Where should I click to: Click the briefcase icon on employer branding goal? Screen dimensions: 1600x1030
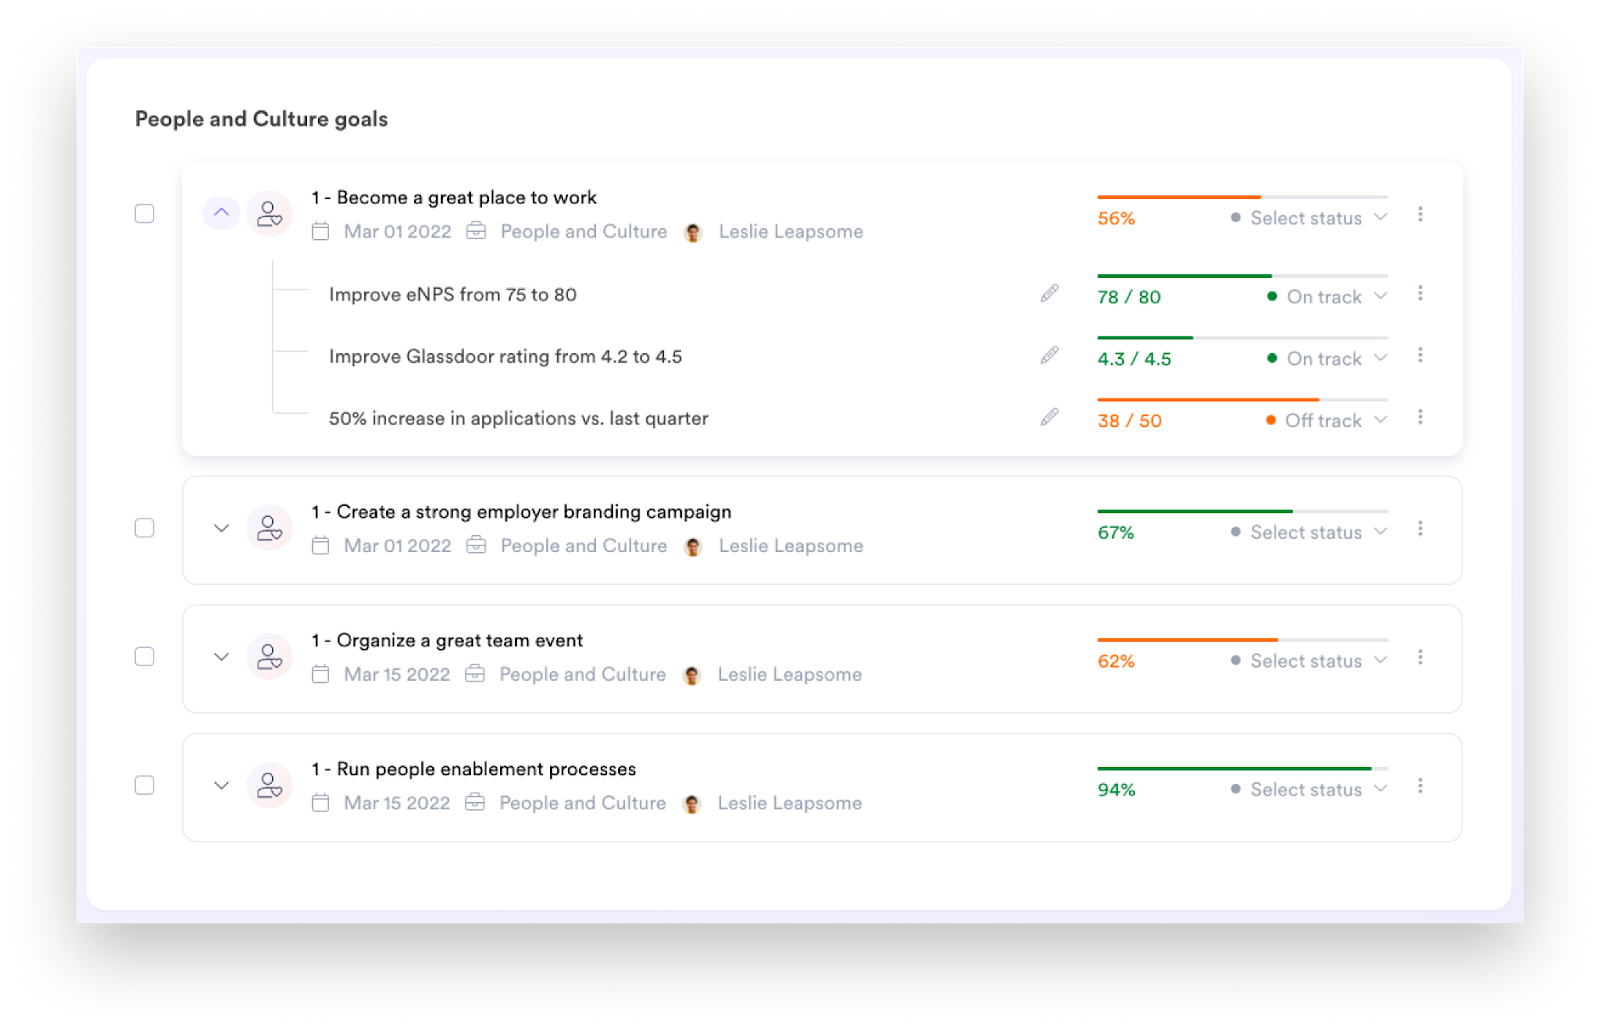476,546
